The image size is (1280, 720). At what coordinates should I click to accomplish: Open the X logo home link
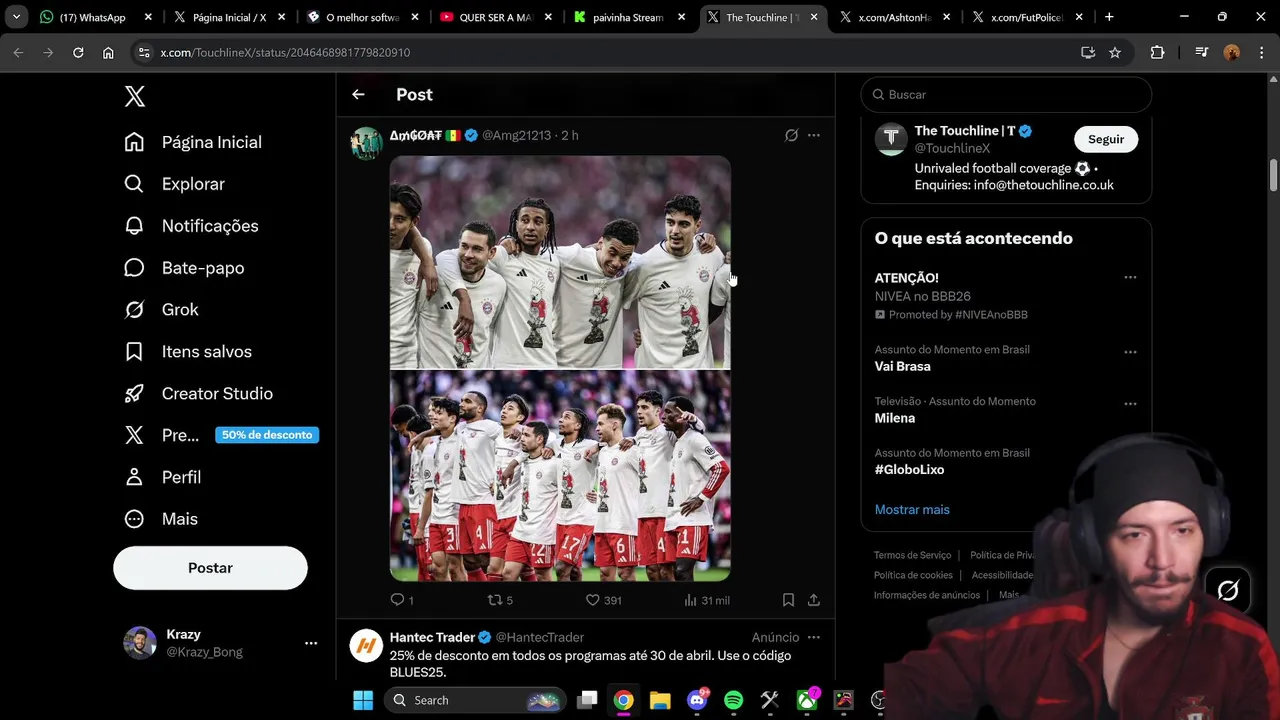pos(135,96)
